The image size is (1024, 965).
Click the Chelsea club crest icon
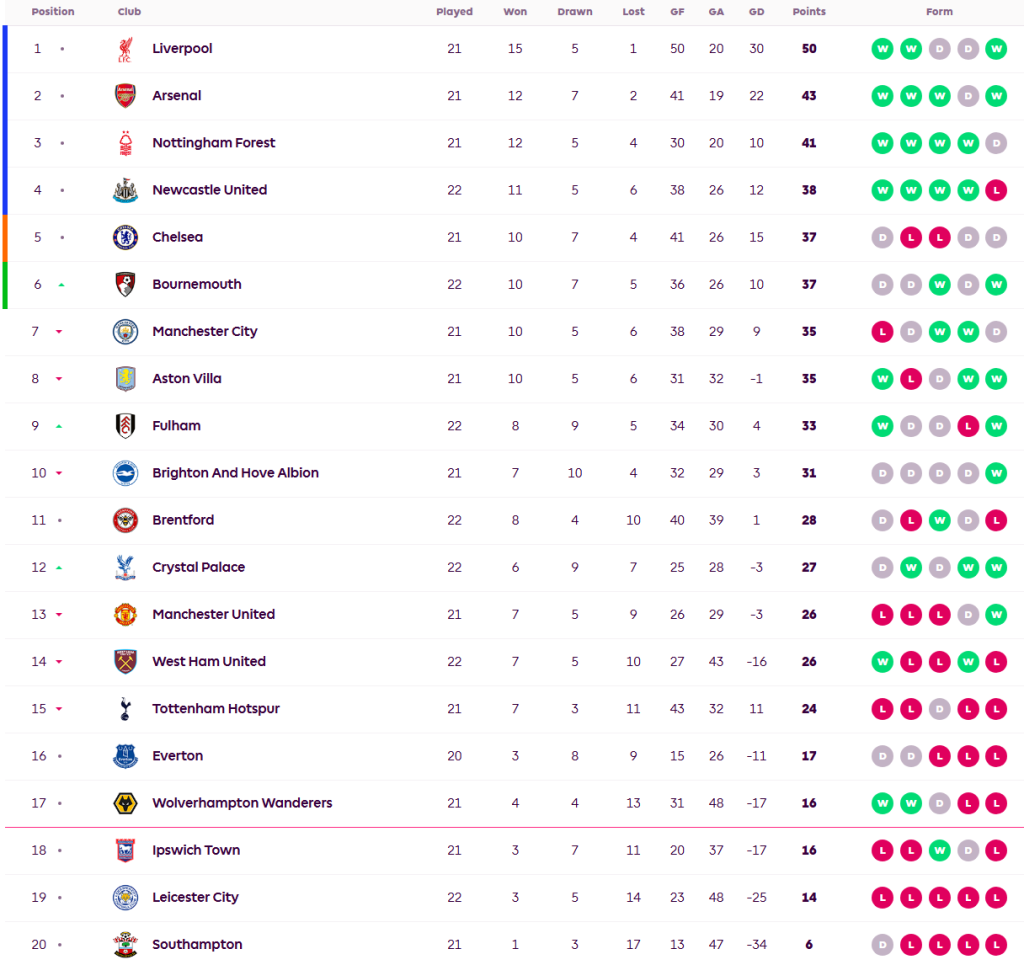(x=124, y=237)
